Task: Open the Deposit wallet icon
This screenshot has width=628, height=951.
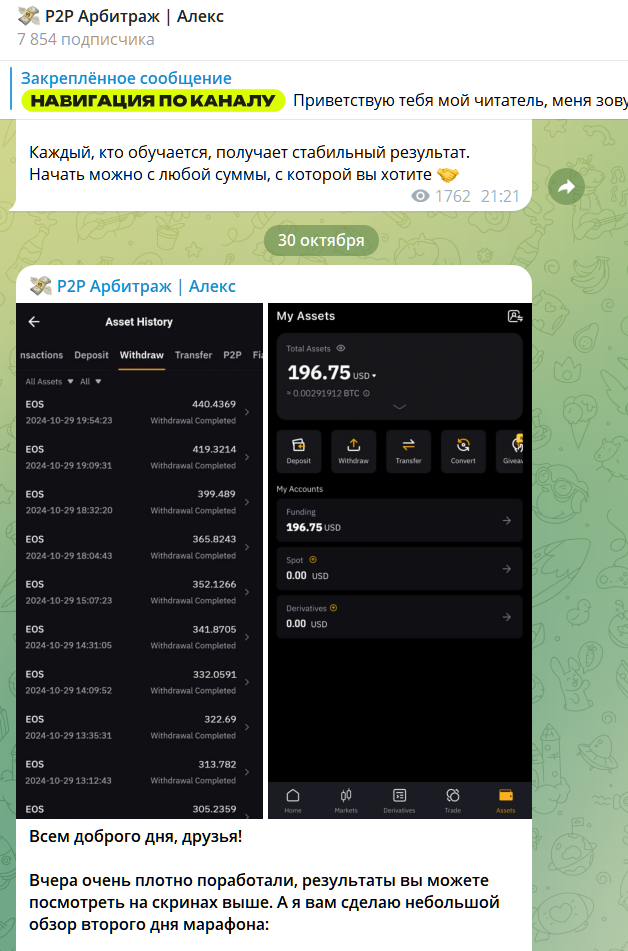Action: tap(299, 445)
